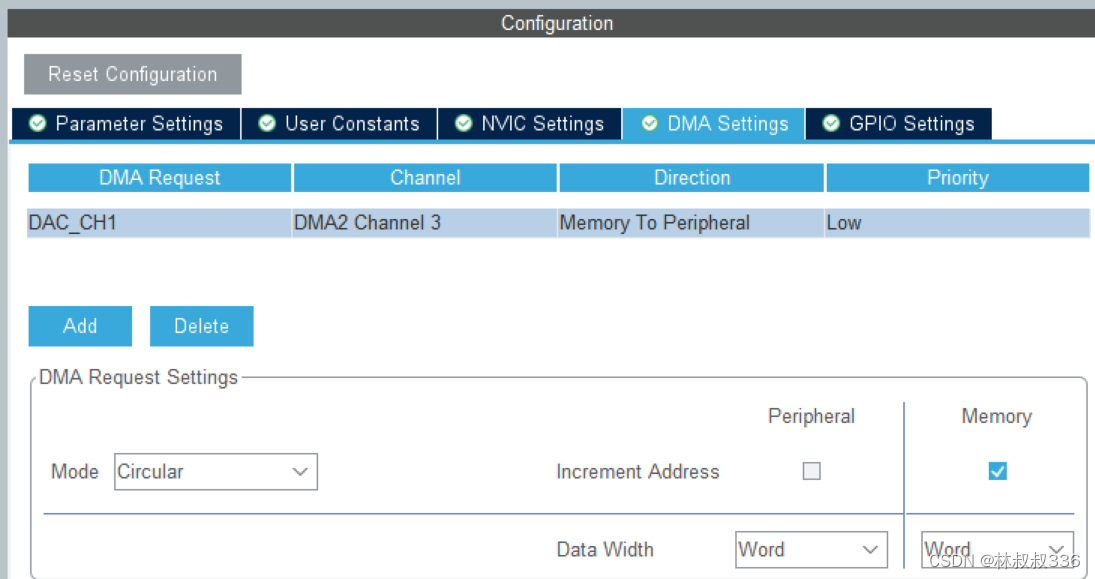Delete the selected DMA request
The image size is (1095, 579).
pos(202,326)
